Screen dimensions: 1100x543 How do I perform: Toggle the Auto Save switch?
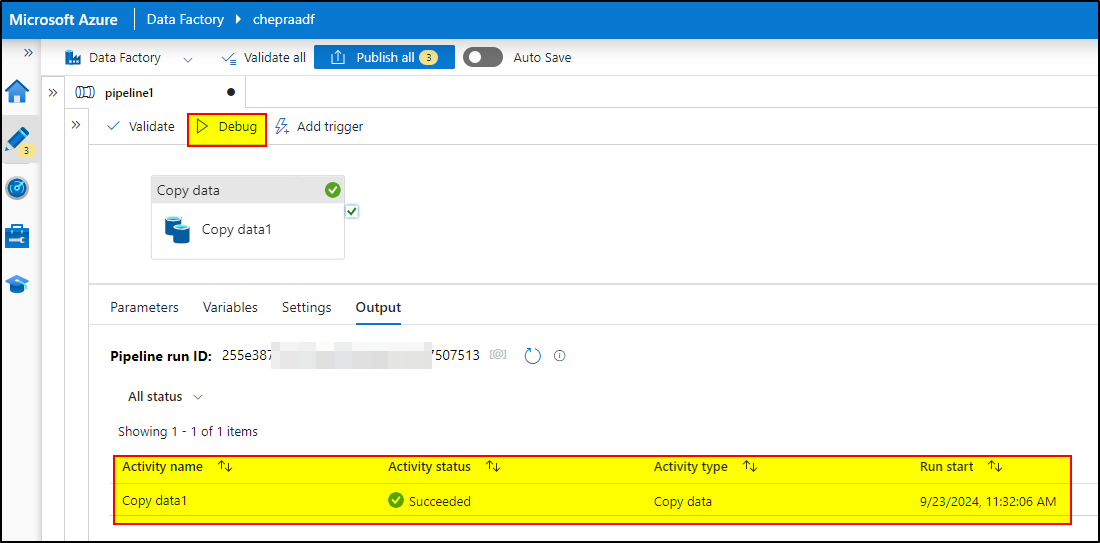click(483, 58)
